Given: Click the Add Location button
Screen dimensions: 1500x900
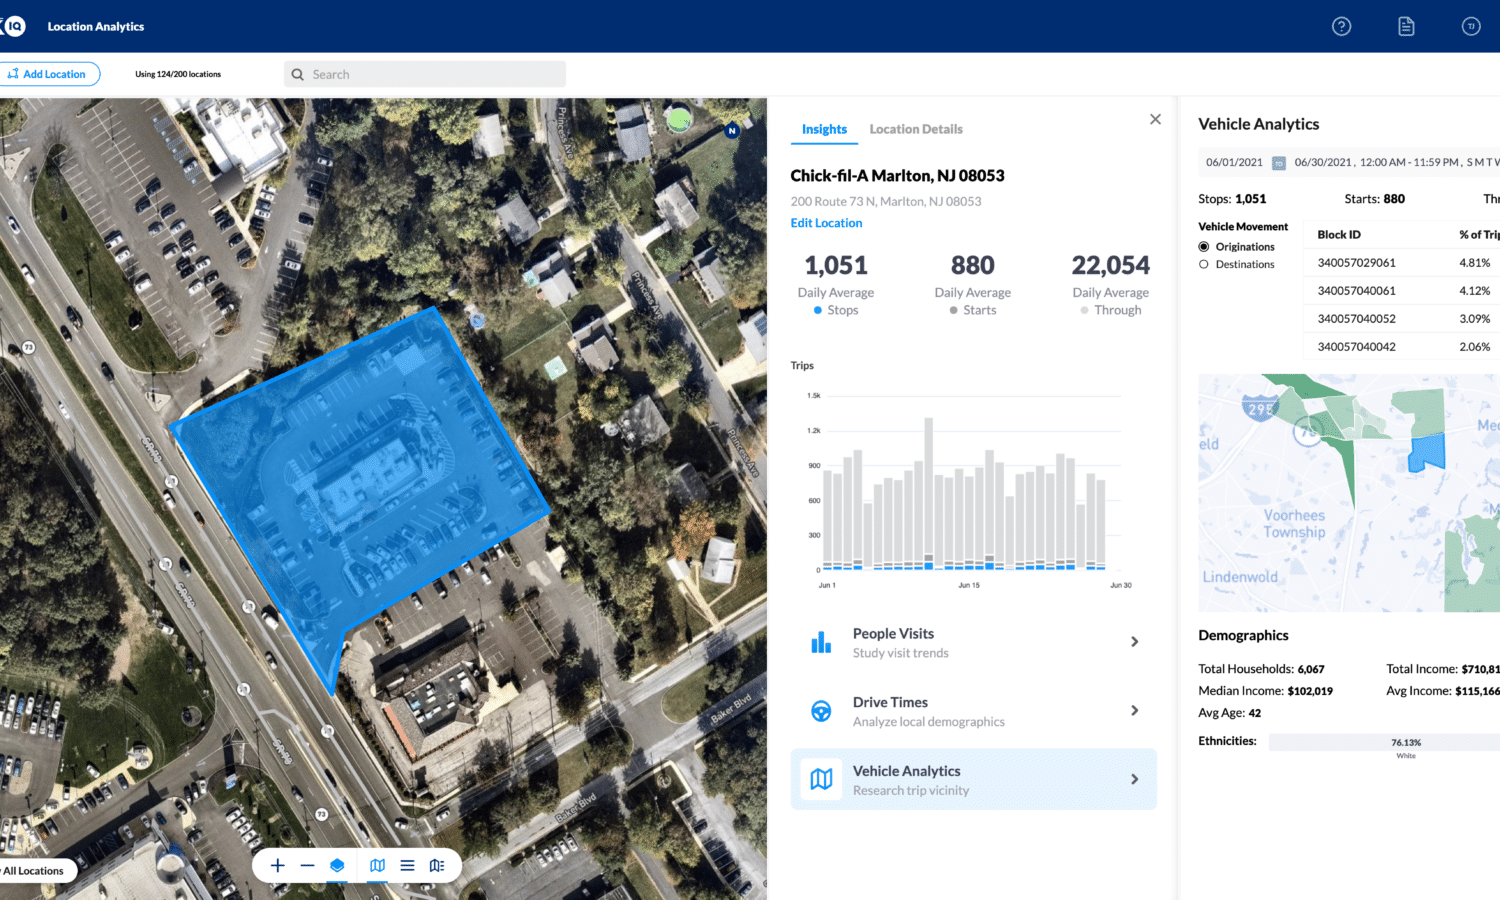Looking at the screenshot, I should coord(48,74).
